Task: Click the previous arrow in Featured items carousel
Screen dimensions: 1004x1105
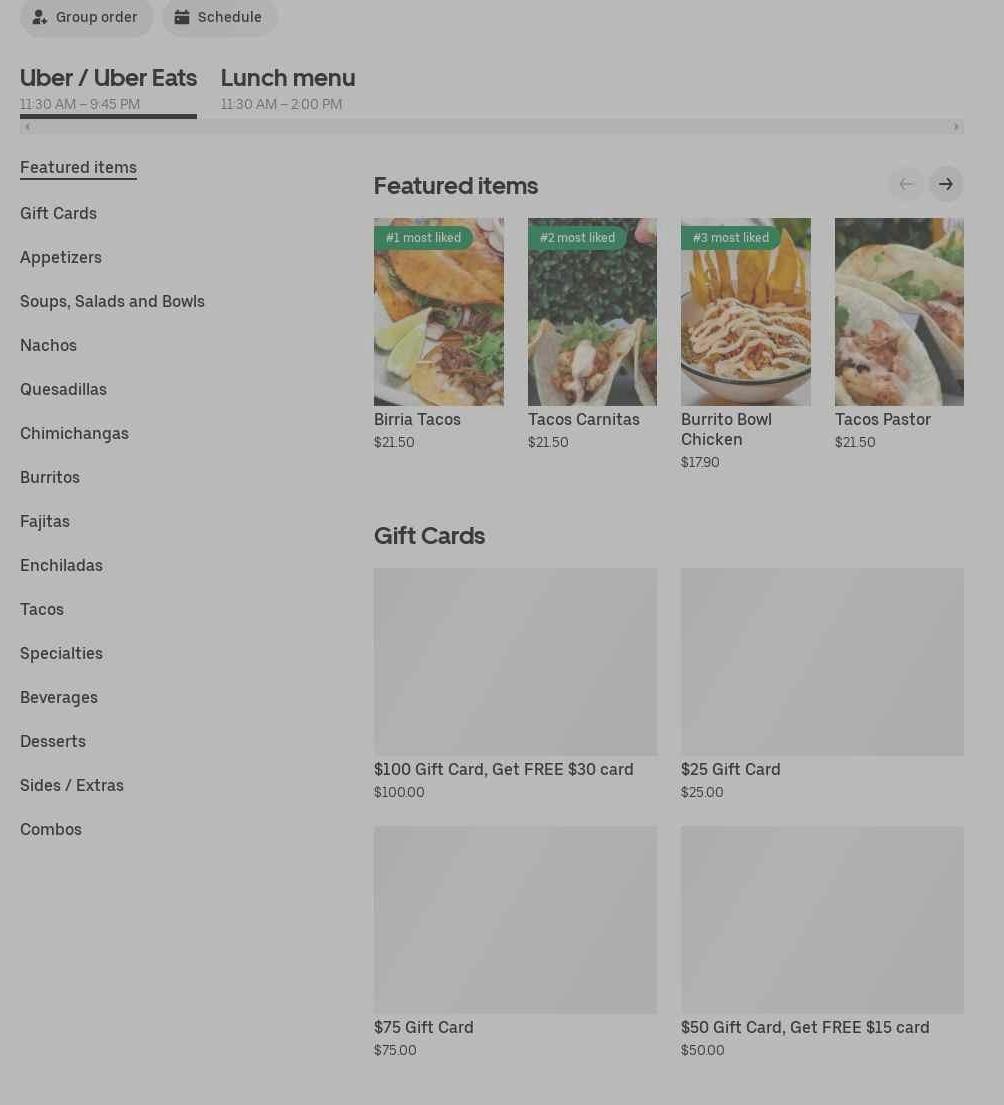Action: click(906, 184)
